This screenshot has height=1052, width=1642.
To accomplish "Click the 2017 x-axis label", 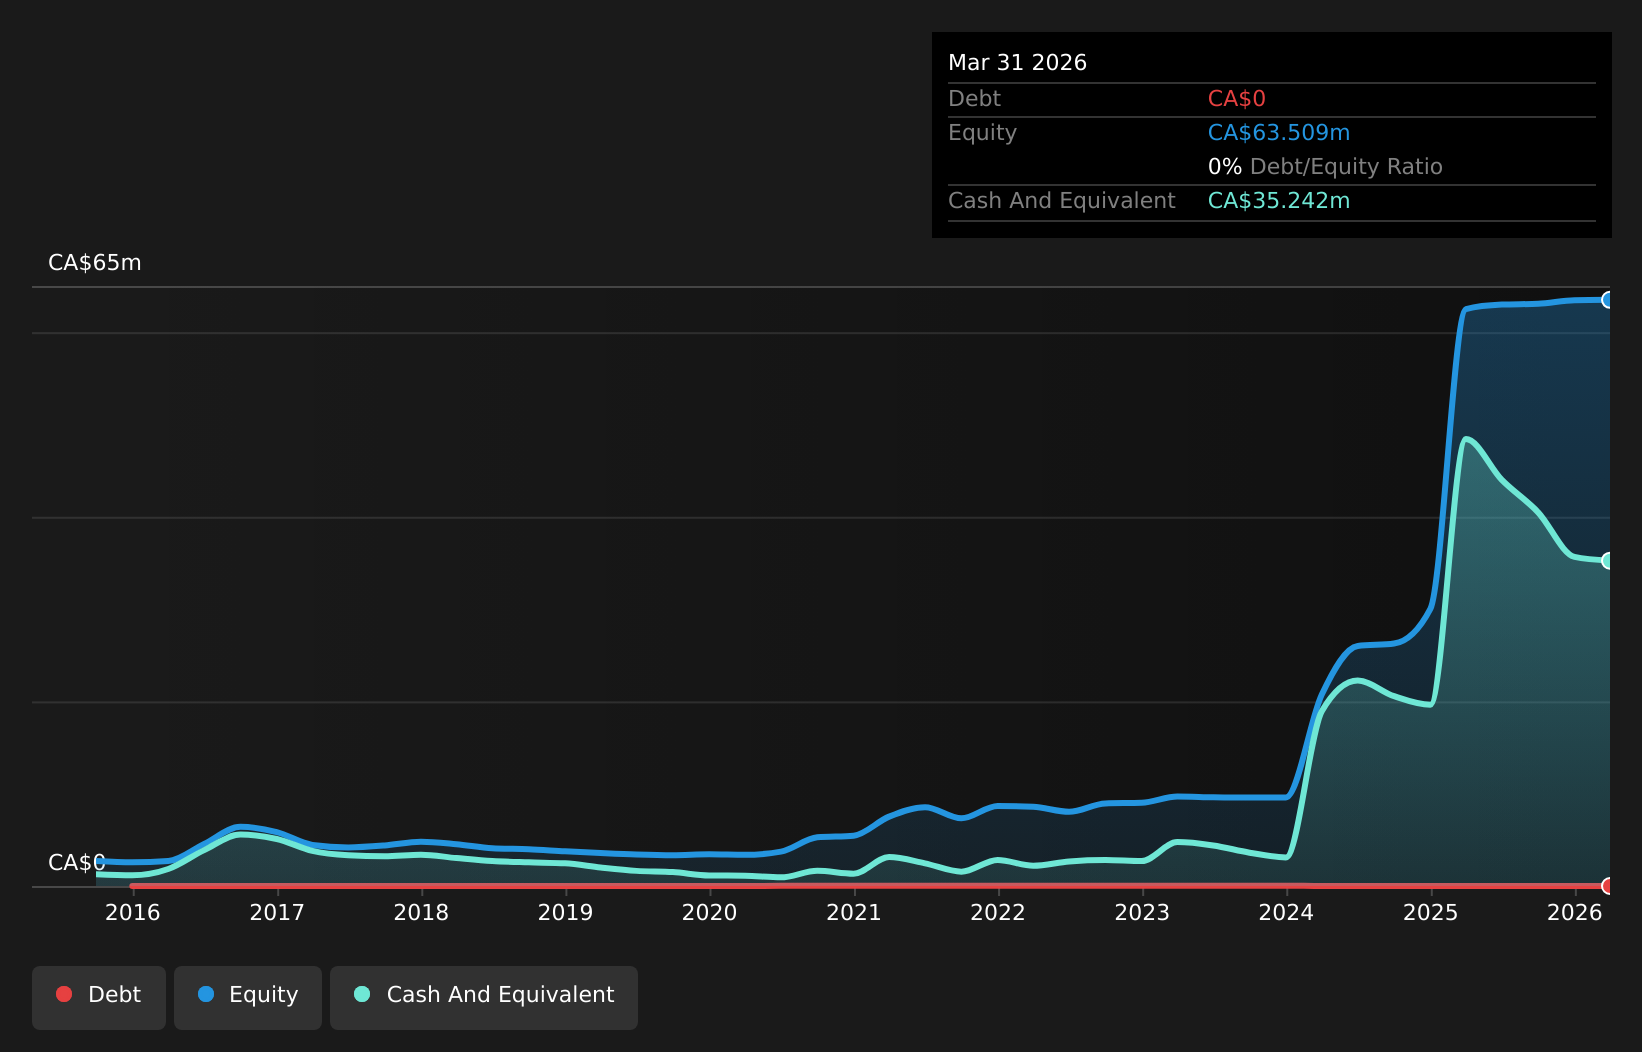I will (277, 913).
